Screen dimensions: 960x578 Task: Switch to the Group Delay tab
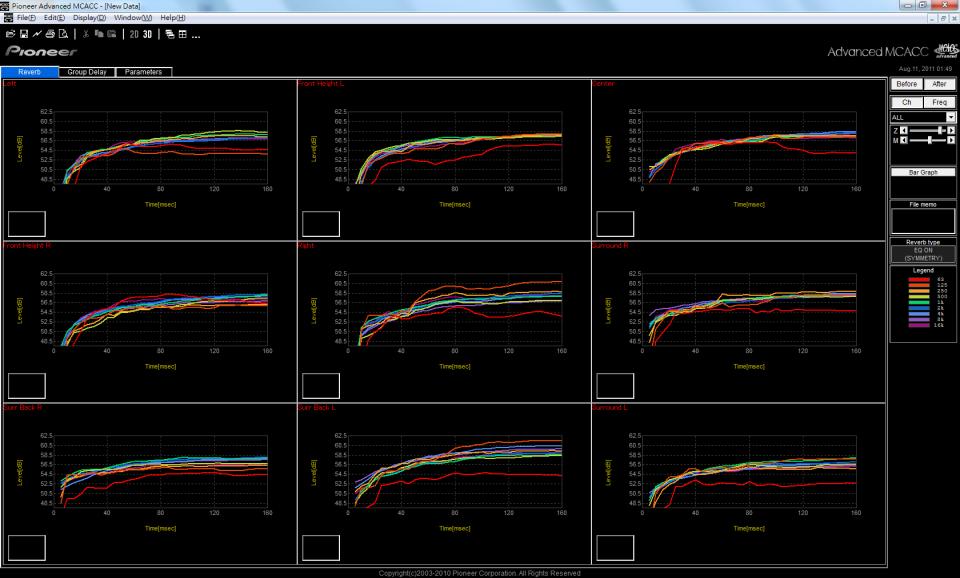pyautogui.click(x=87, y=72)
